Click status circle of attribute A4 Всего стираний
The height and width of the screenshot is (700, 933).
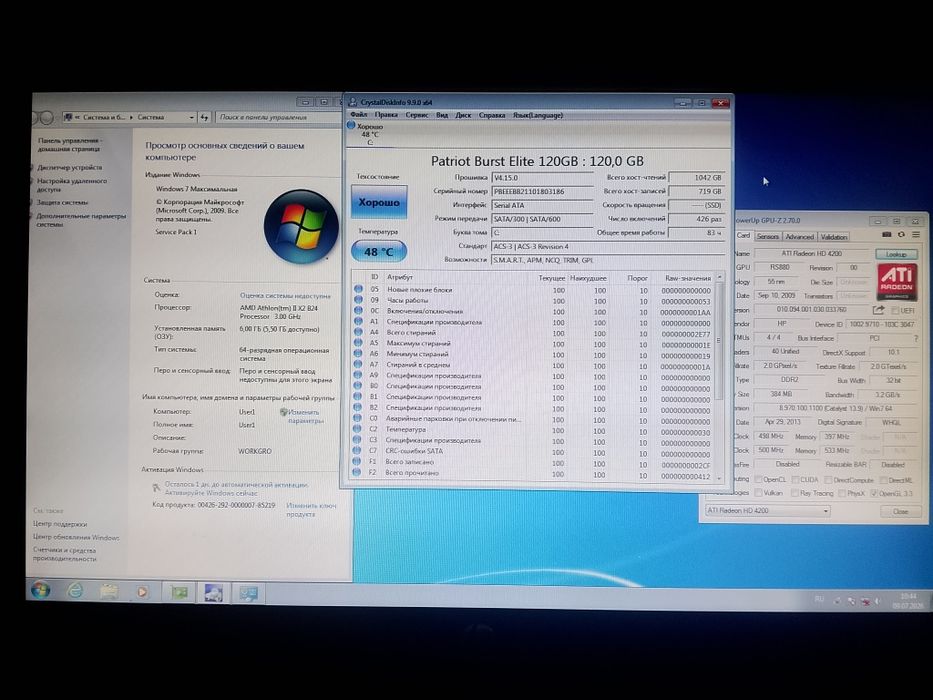pyautogui.click(x=358, y=332)
